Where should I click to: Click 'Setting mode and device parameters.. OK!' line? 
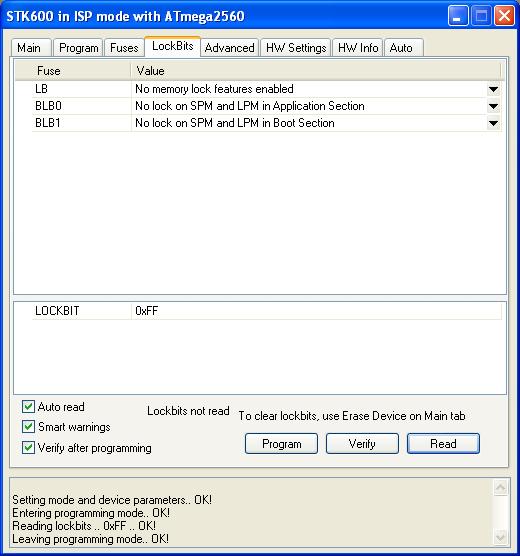pyautogui.click(x=112, y=500)
